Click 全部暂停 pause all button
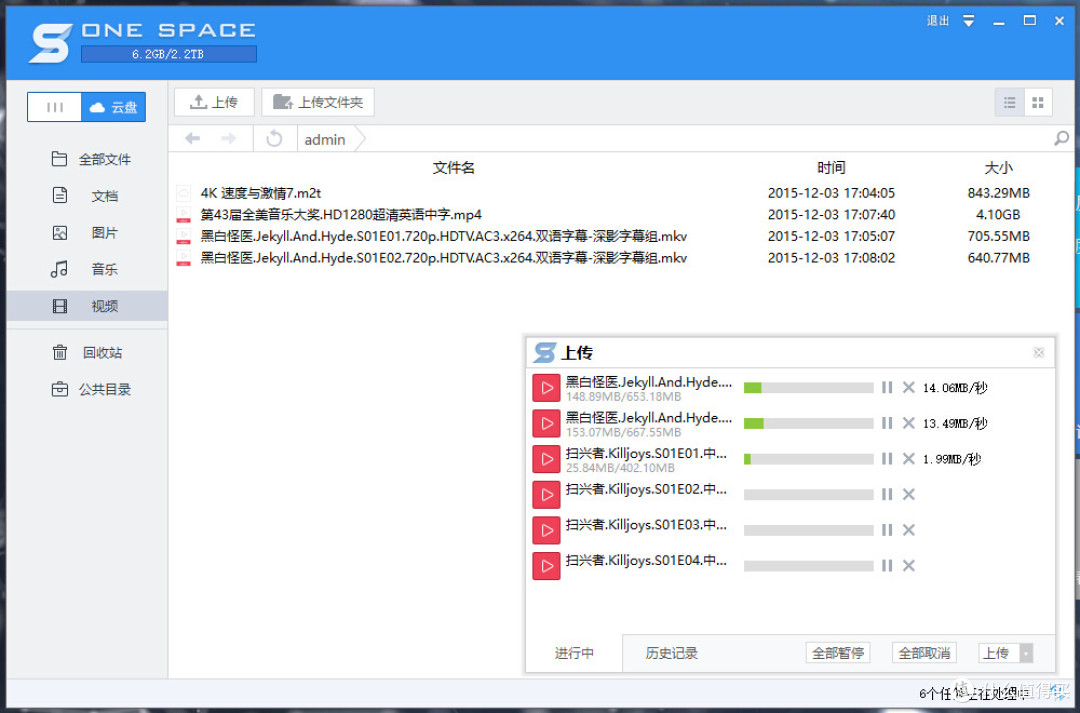 (838, 653)
